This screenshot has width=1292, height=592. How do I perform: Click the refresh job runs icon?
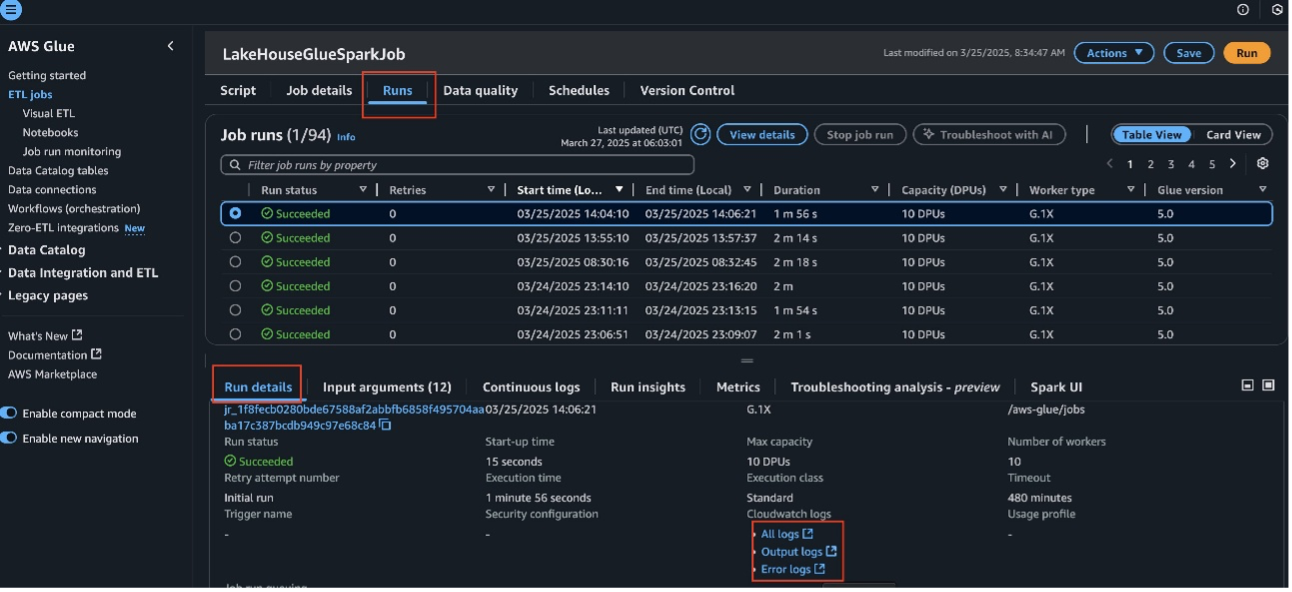[x=701, y=134]
